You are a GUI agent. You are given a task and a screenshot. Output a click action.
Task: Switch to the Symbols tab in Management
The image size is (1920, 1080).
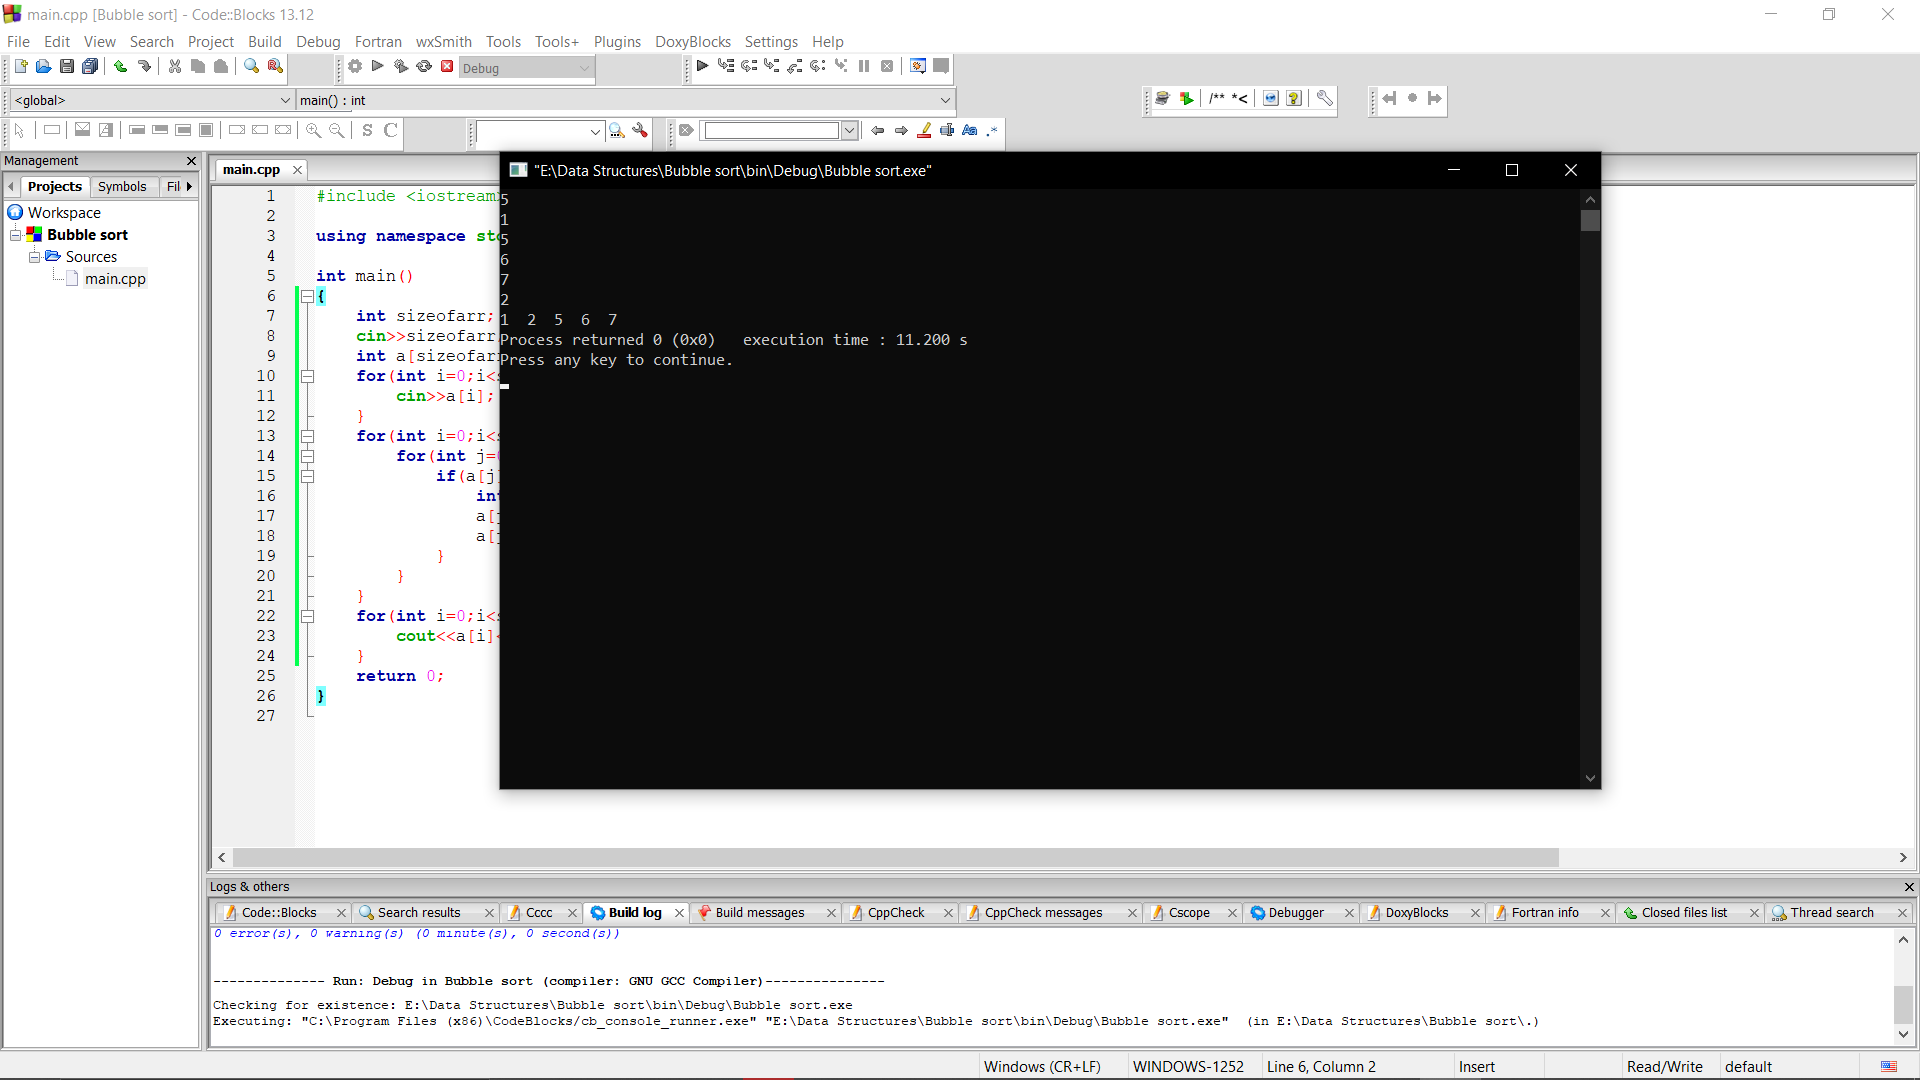[122, 187]
